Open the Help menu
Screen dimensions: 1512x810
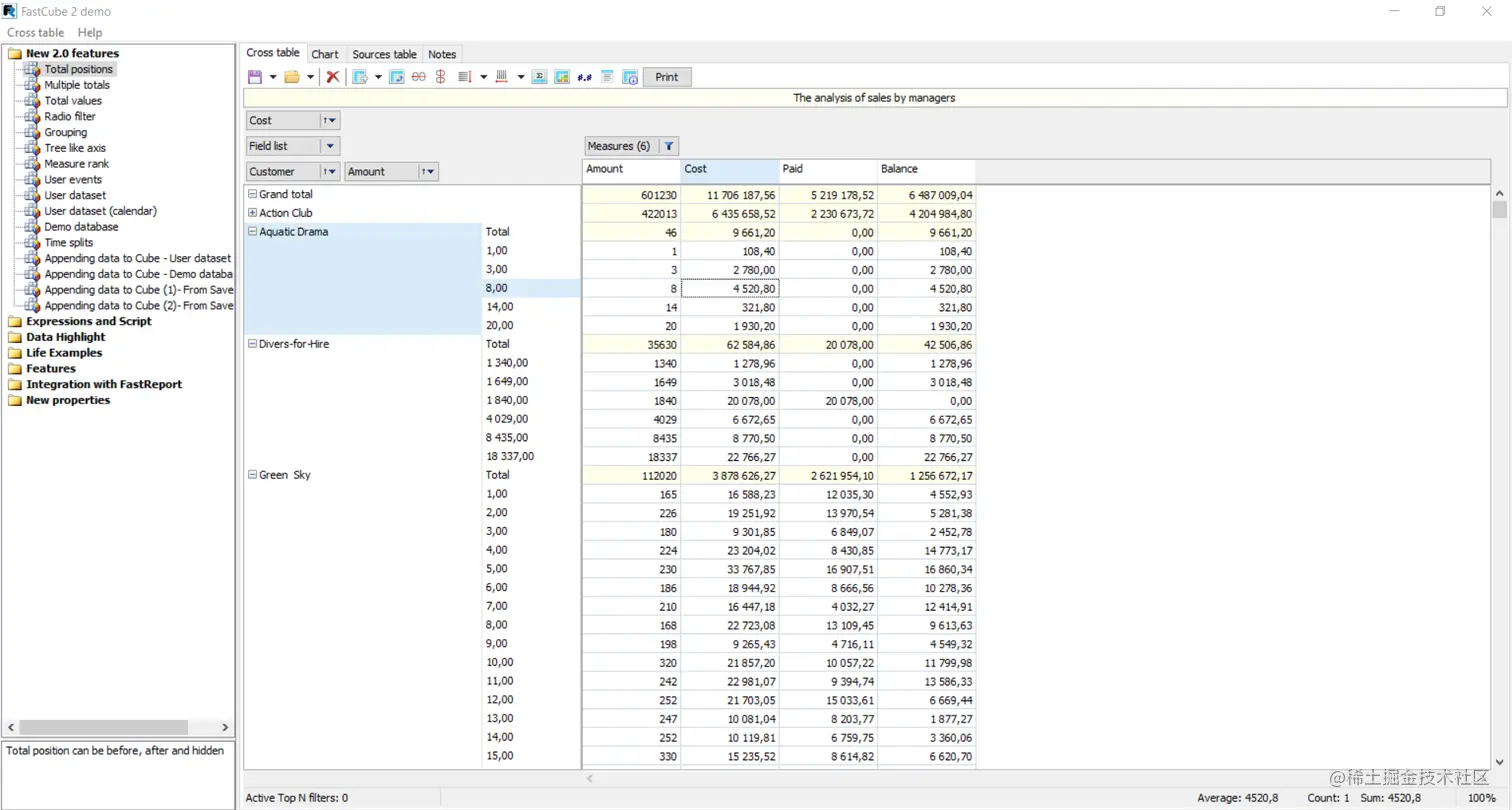pyautogui.click(x=90, y=33)
